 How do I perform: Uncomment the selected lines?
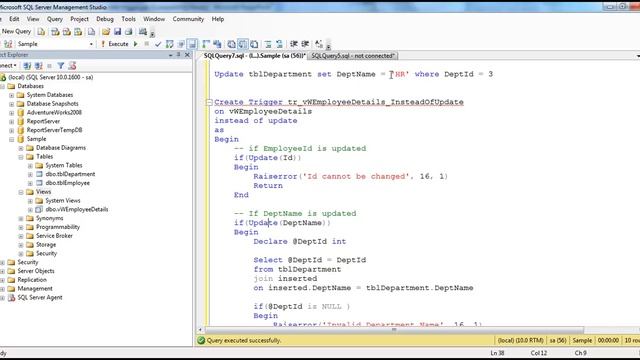280,44
